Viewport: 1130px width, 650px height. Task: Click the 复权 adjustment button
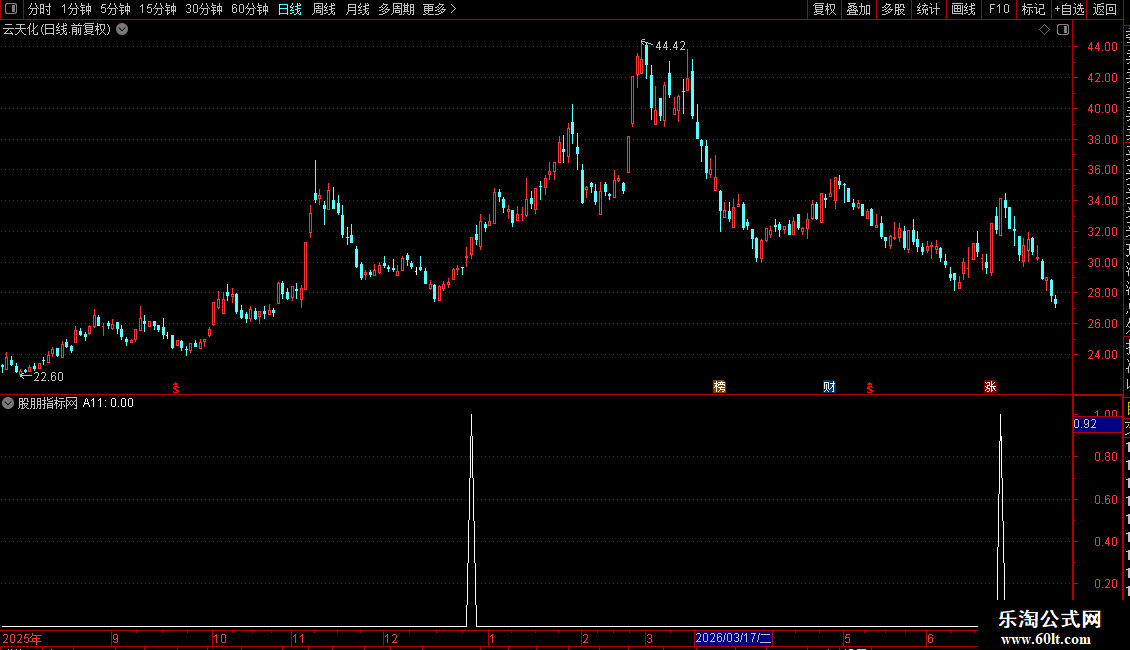pos(824,9)
